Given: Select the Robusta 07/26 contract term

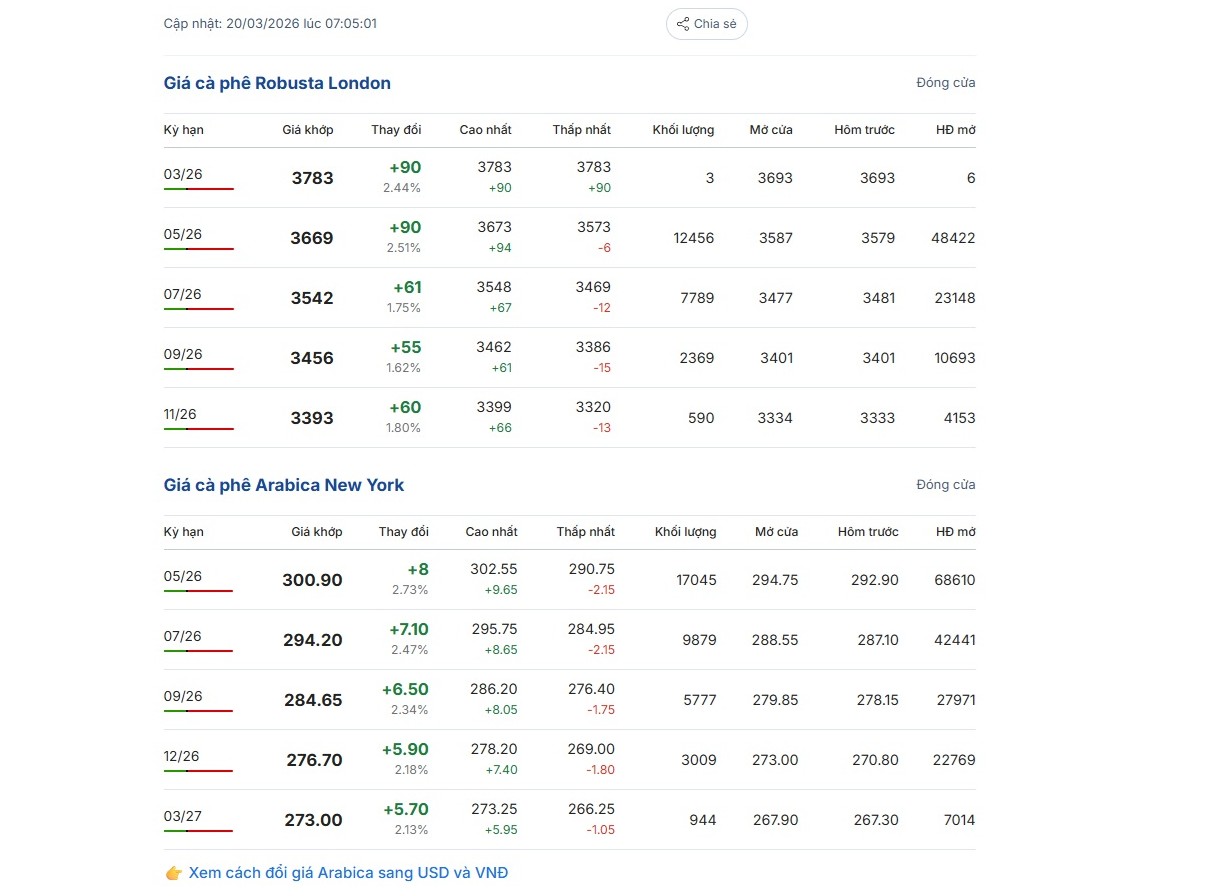Looking at the screenshot, I should pyautogui.click(x=183, y=294).
